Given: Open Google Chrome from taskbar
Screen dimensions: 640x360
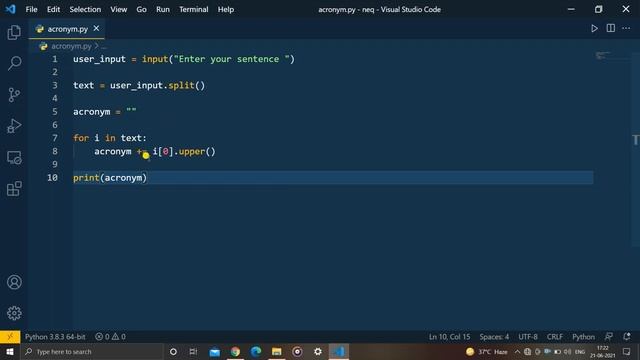Looking at the screenshot, I should pos(235,351).
